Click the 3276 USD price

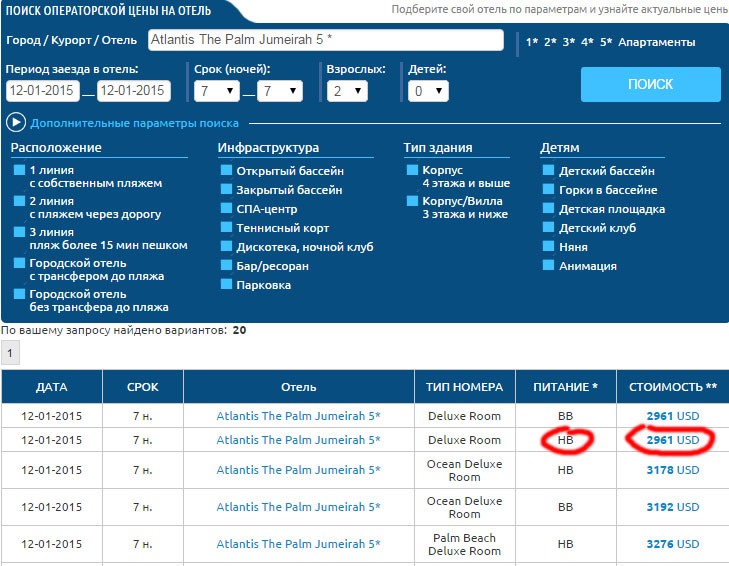(x=673, y=544)
